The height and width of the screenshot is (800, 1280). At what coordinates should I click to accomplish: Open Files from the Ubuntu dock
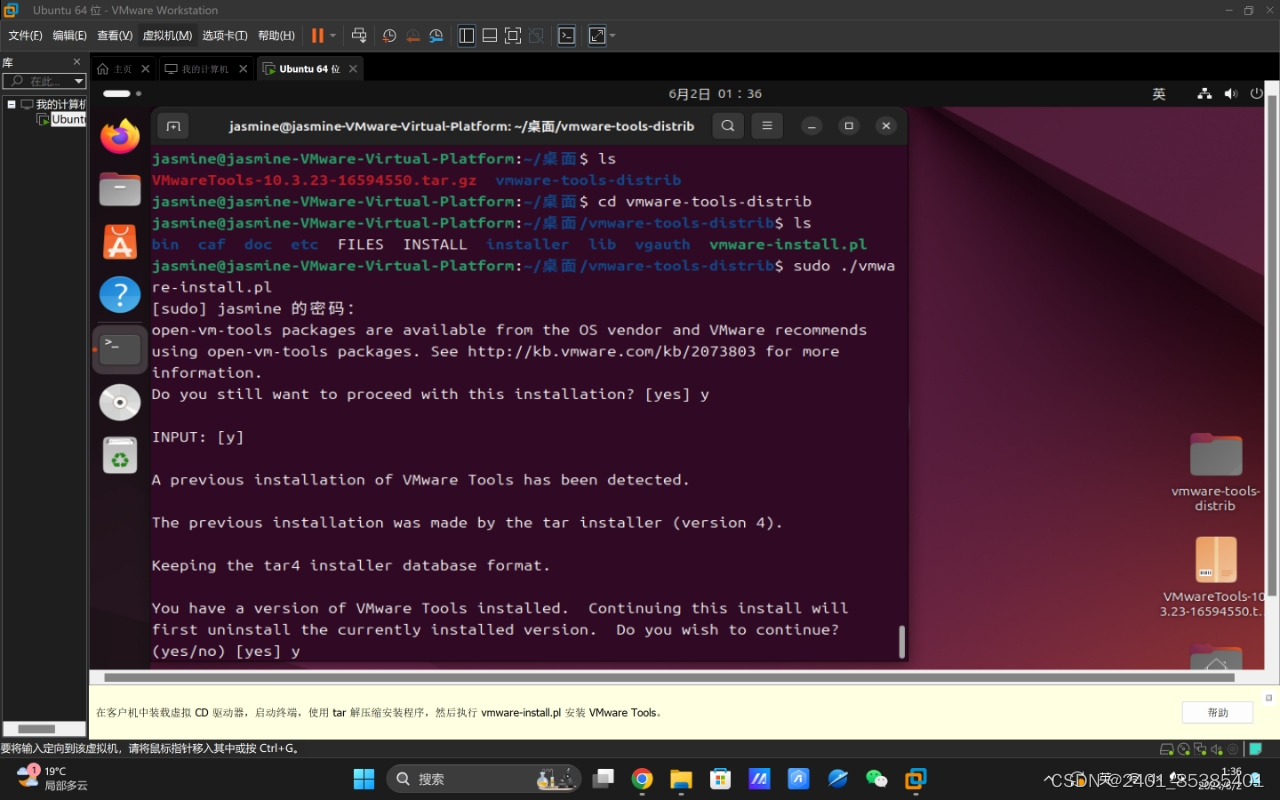pyautogui.click(x=120, y=189)
